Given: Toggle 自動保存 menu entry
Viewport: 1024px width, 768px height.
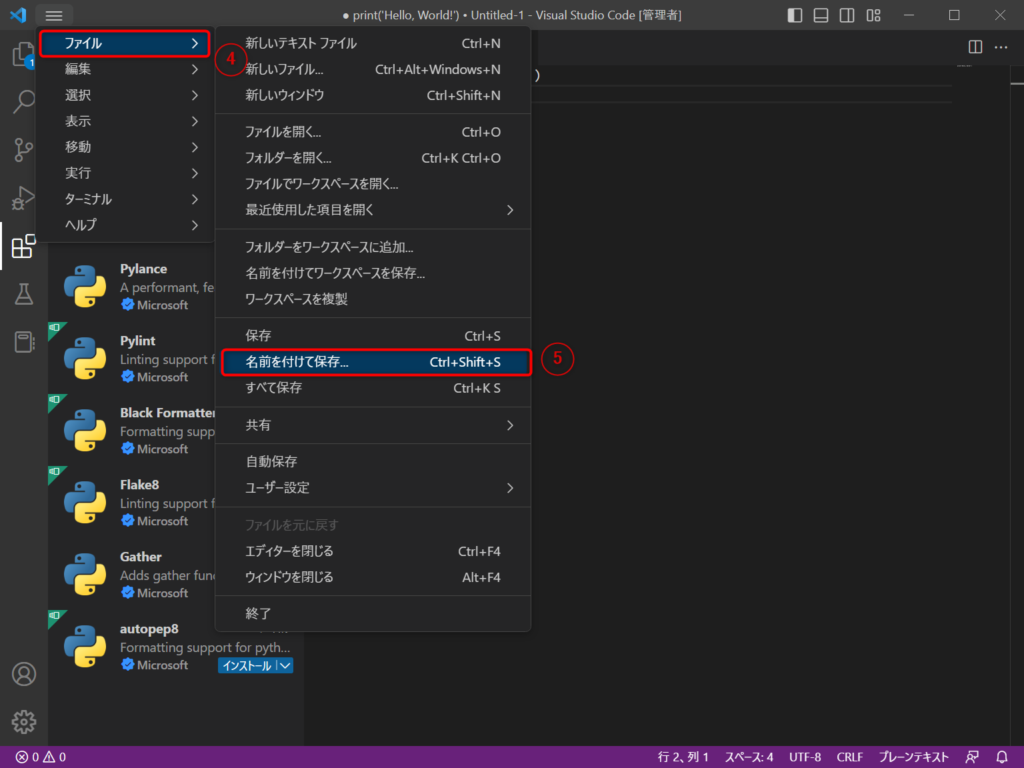Looking at the screenshot, I should click(373, 462).
